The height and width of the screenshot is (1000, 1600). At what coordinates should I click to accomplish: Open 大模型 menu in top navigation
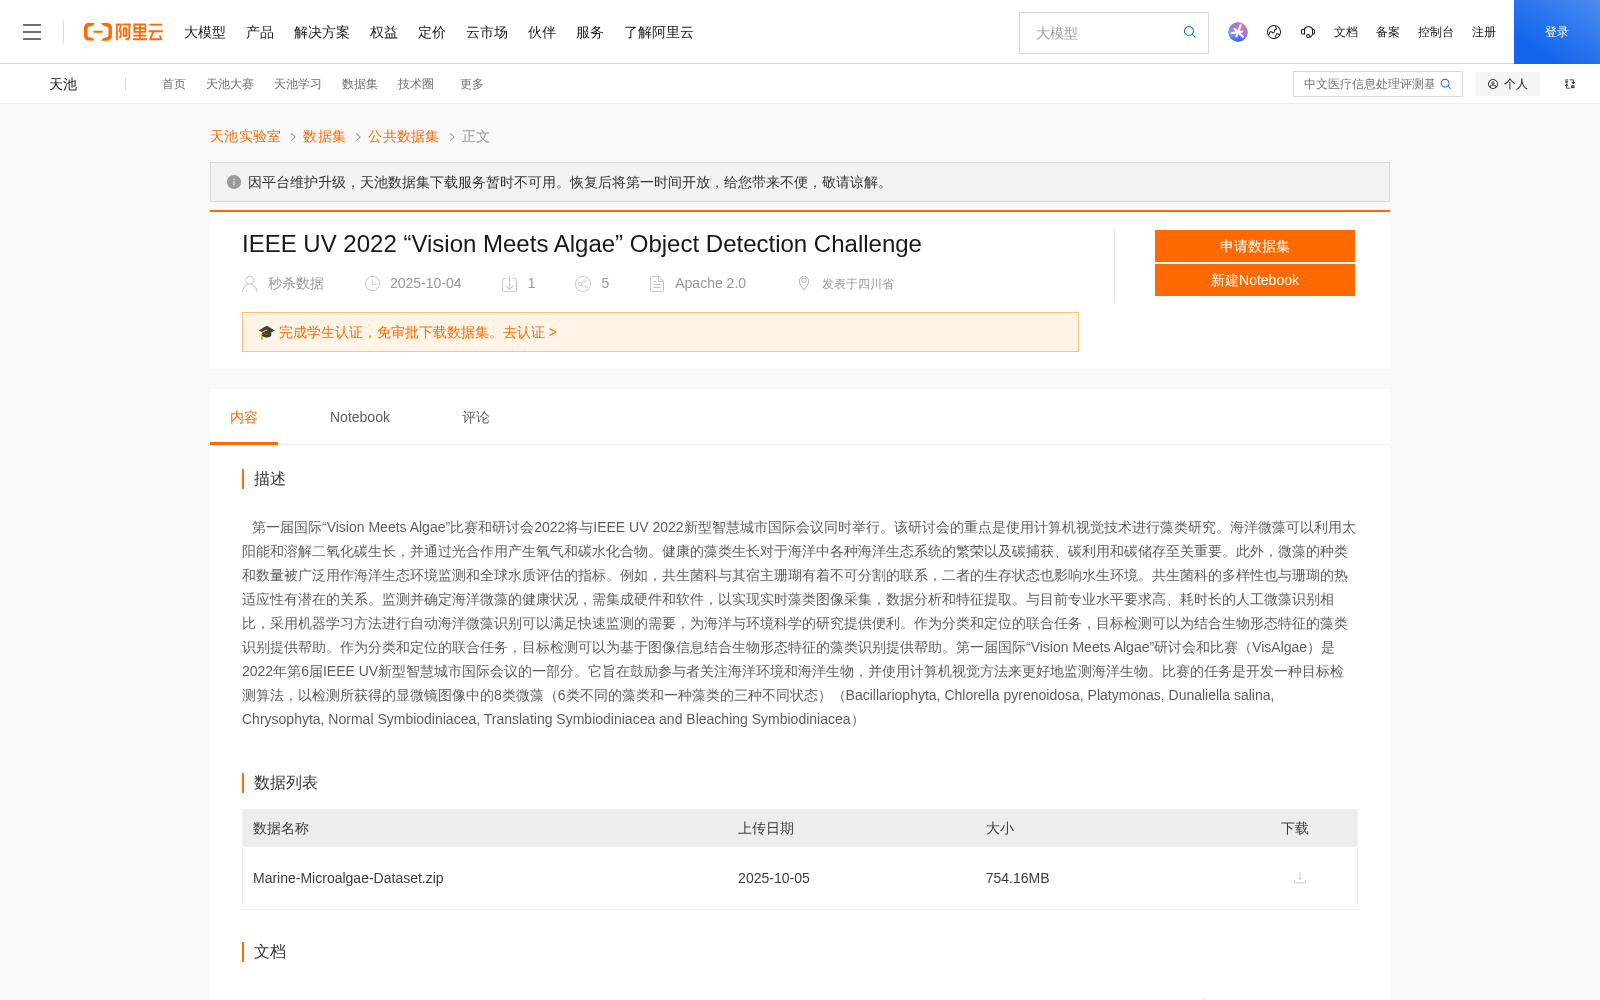coord(205,32)
